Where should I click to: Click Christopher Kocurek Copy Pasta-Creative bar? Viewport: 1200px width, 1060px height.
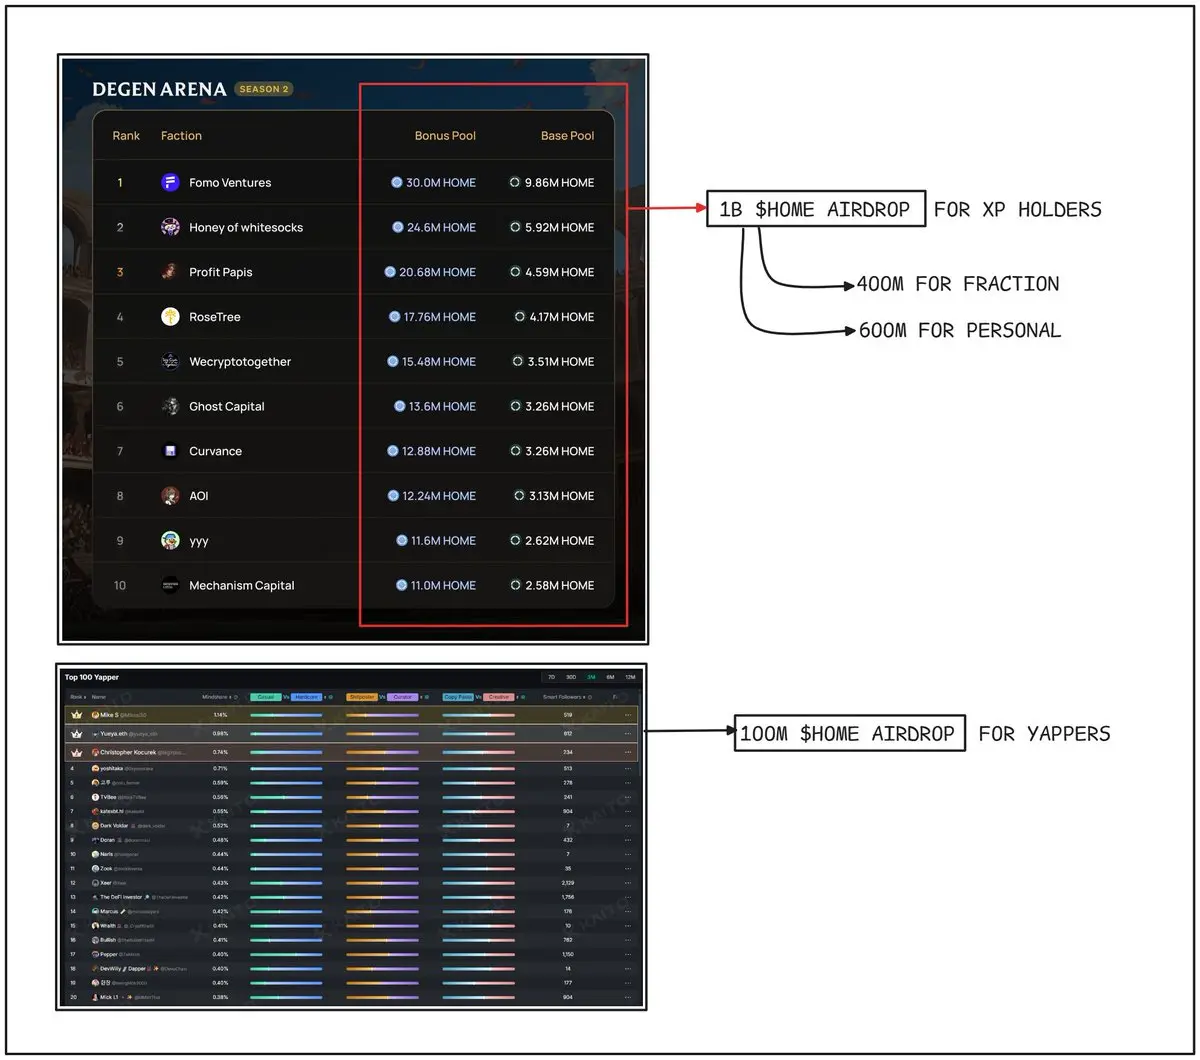pos(478,752)
